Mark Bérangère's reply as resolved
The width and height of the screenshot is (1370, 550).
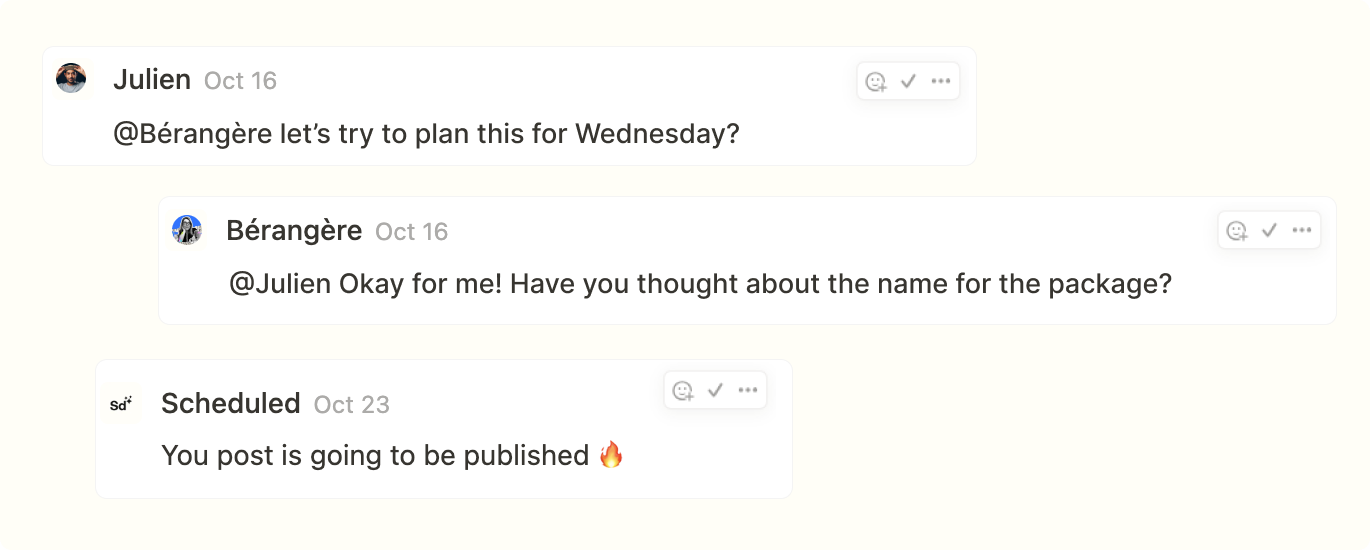[x=1269, y=231]
